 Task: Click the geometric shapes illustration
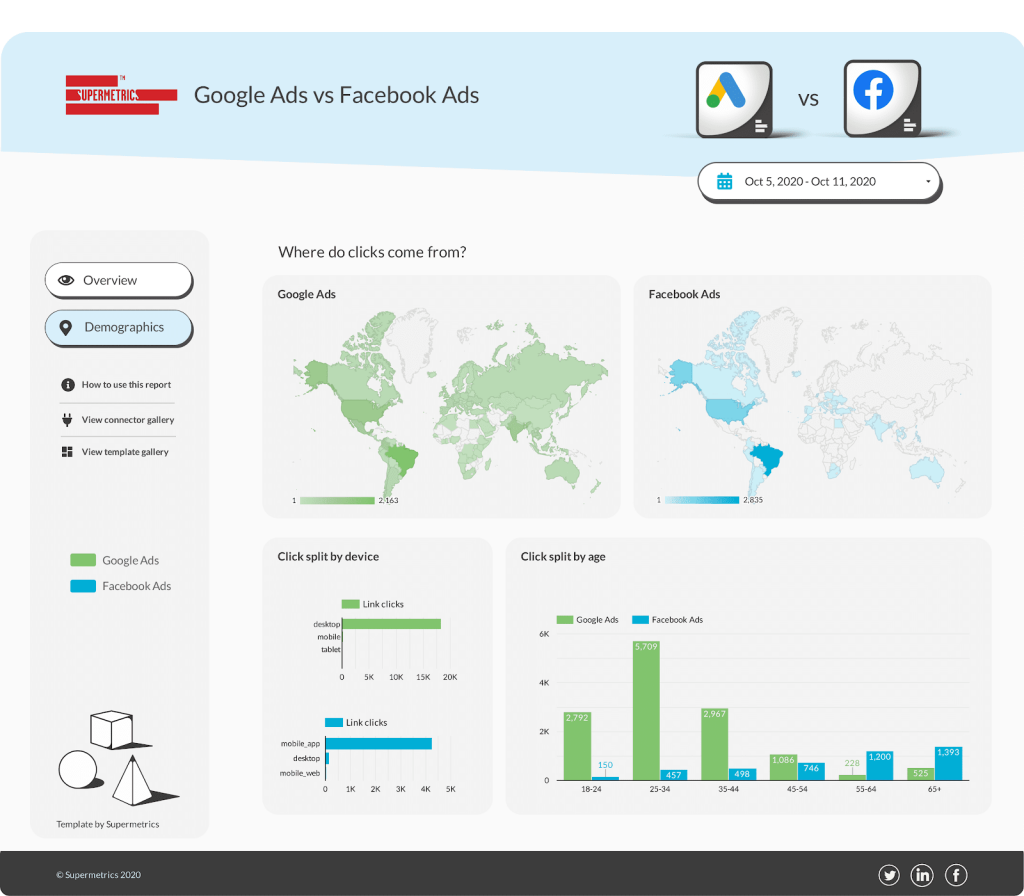click(x=118, y=758)
